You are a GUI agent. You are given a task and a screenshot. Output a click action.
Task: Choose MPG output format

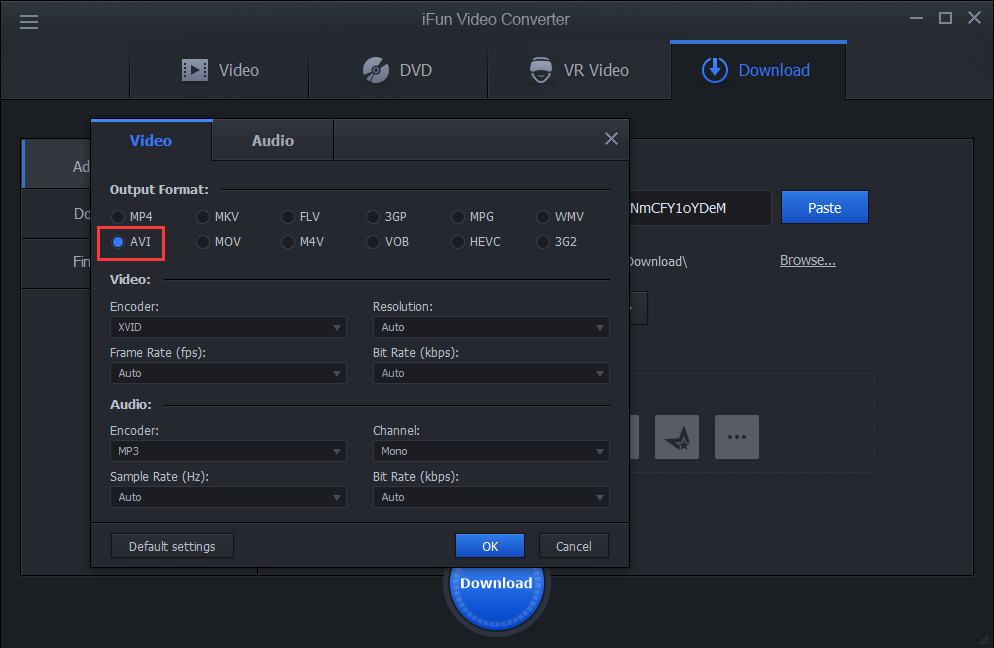(472, 217)
